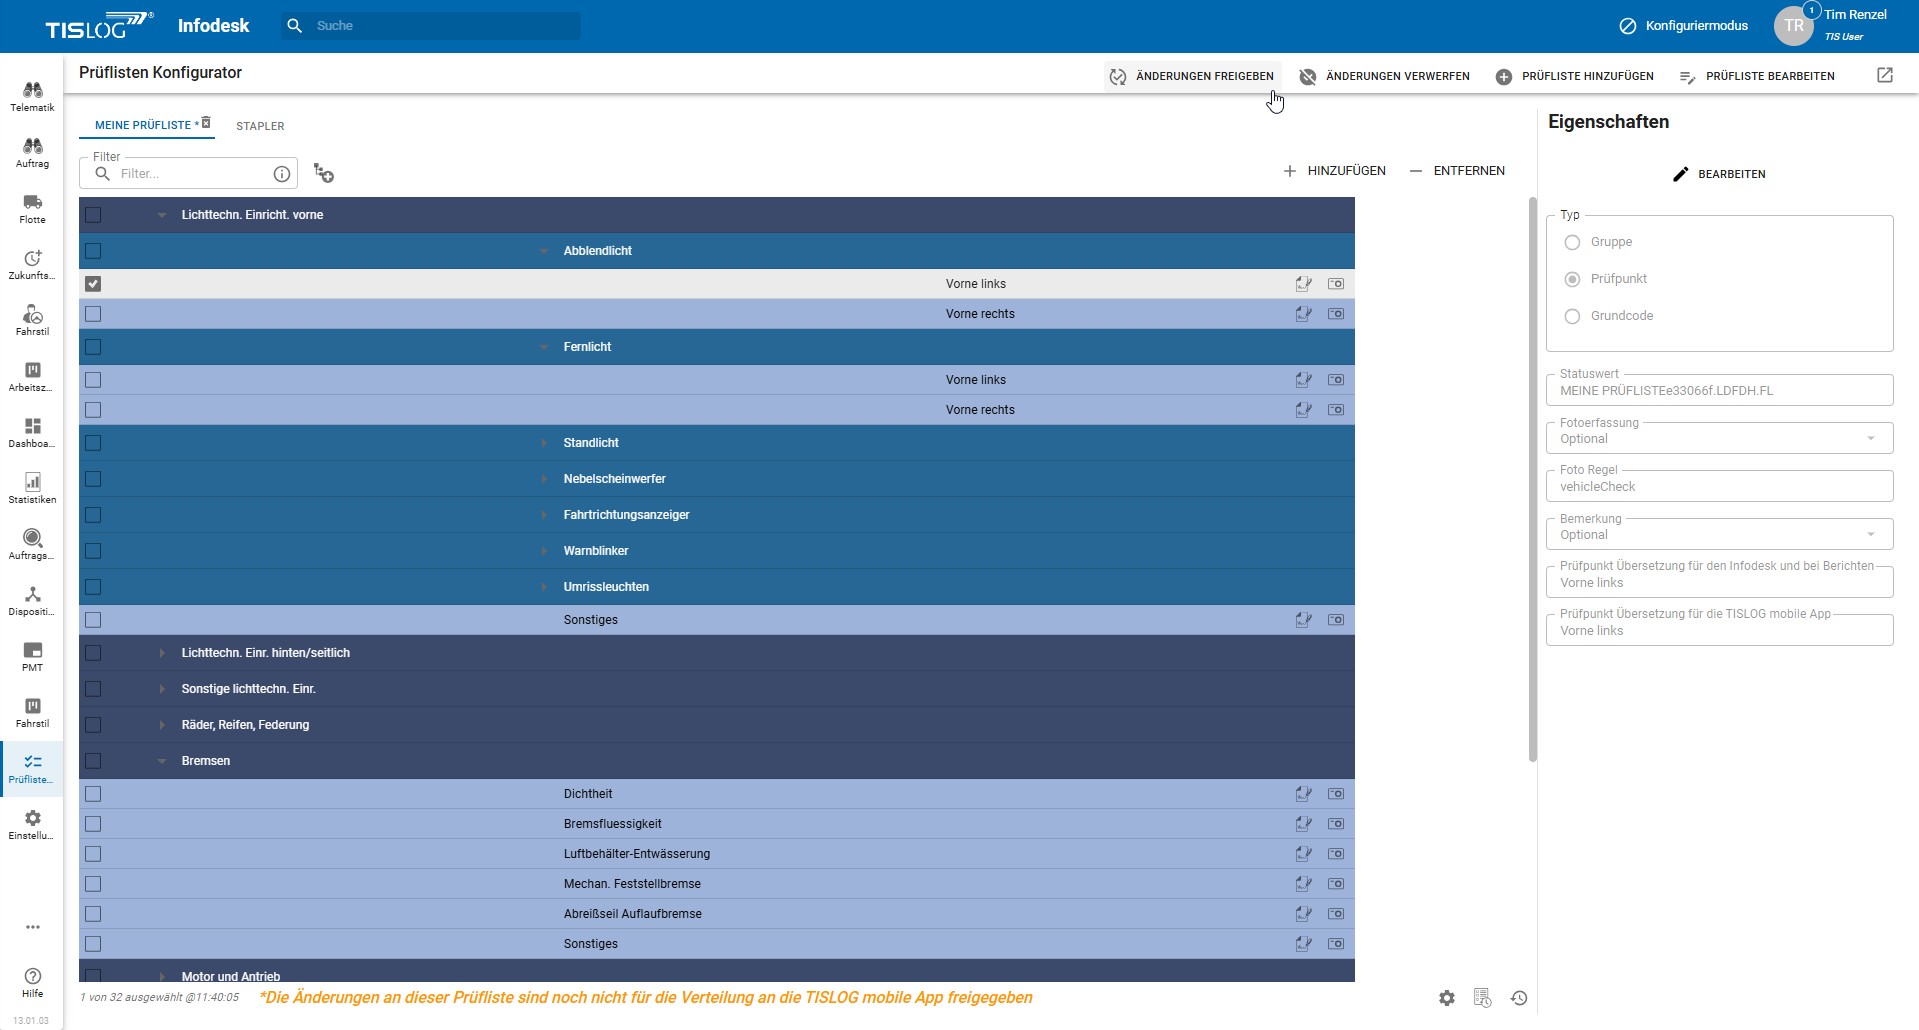1919x1030 pixels.
Task: Click camera icon in Dichtheit row
Action: pyautogui.click(x=1336, y=794)
